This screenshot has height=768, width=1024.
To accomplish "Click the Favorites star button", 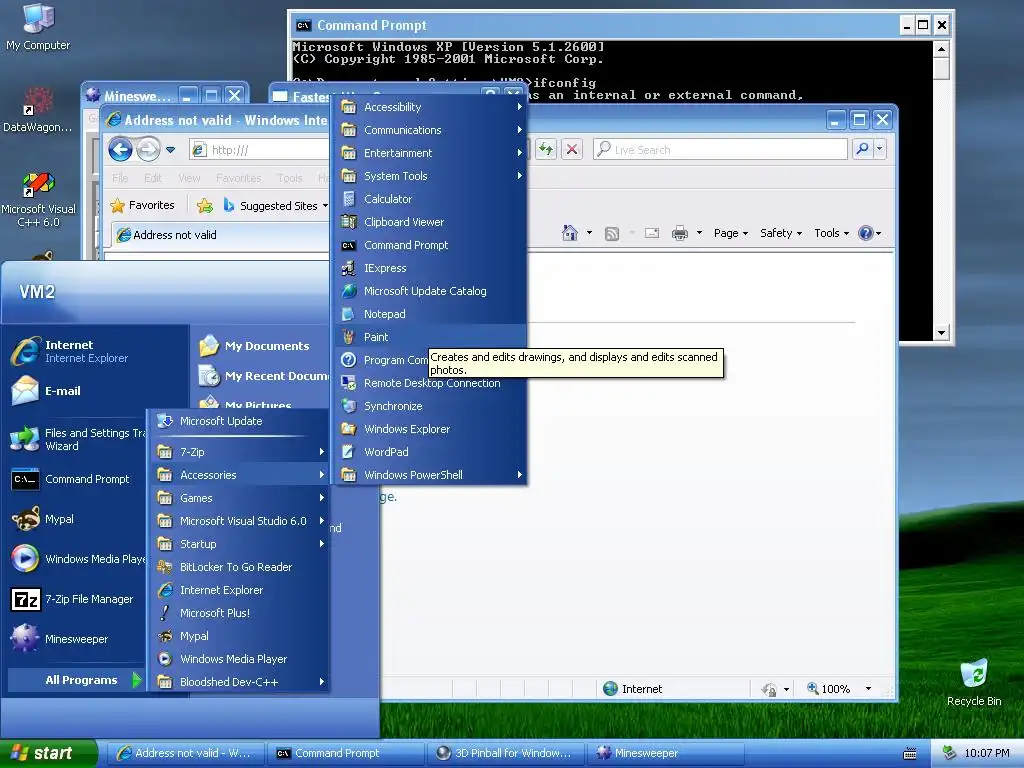I will click(x=143, y=205).
